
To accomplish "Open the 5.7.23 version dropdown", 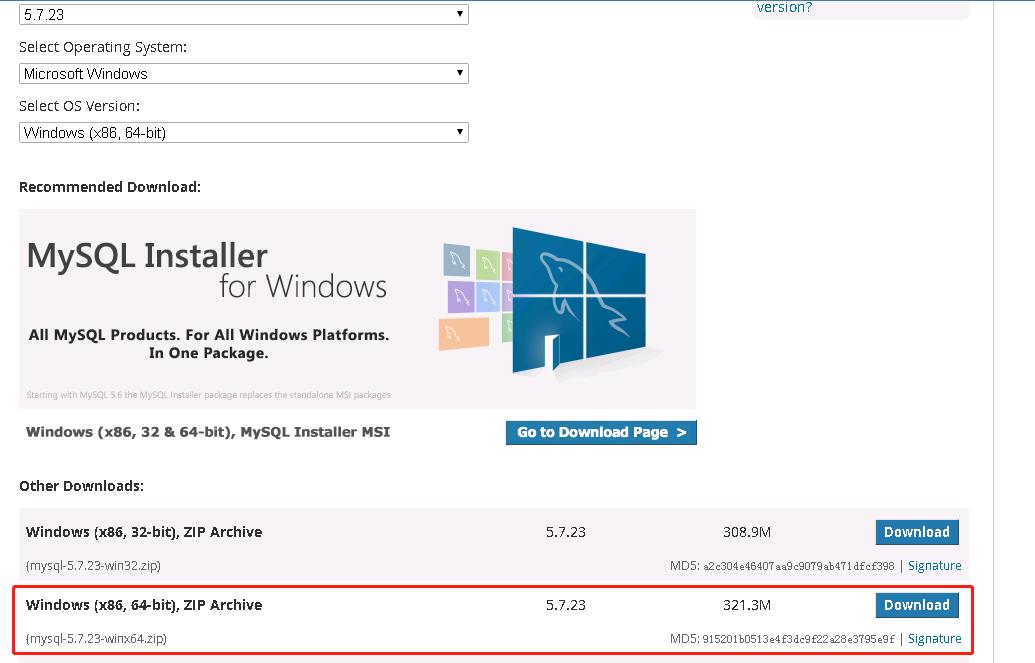I will [244, 14].
